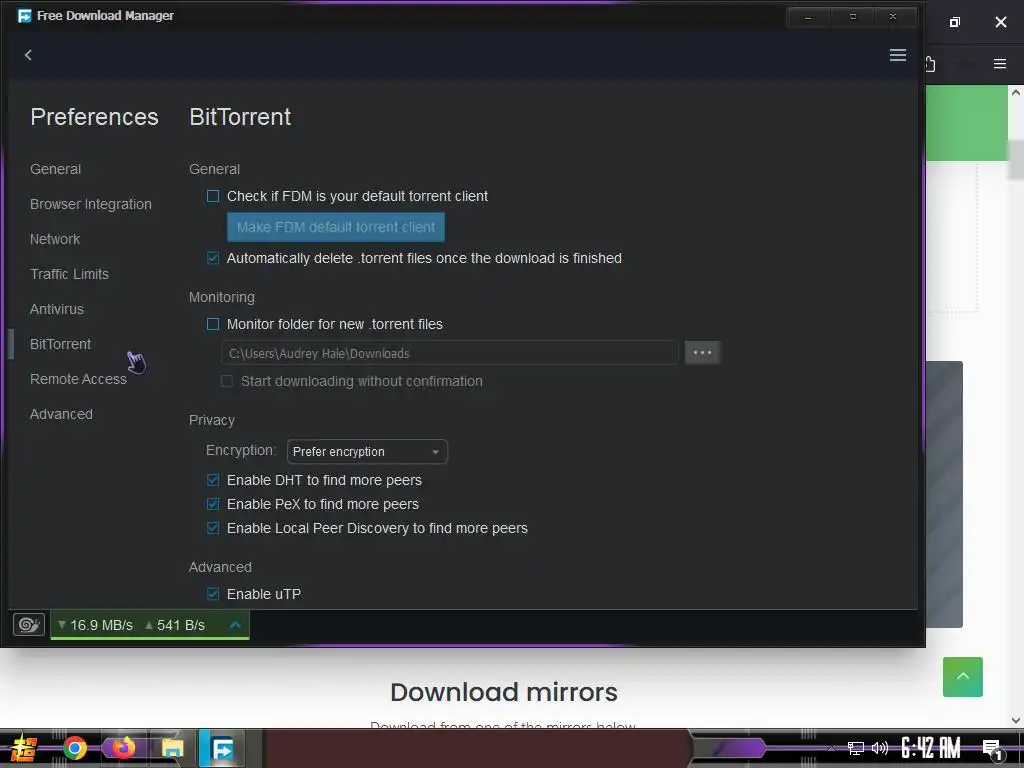Toggle snail mode icon in status bar
1024x768 pixels.
[29, 625]
